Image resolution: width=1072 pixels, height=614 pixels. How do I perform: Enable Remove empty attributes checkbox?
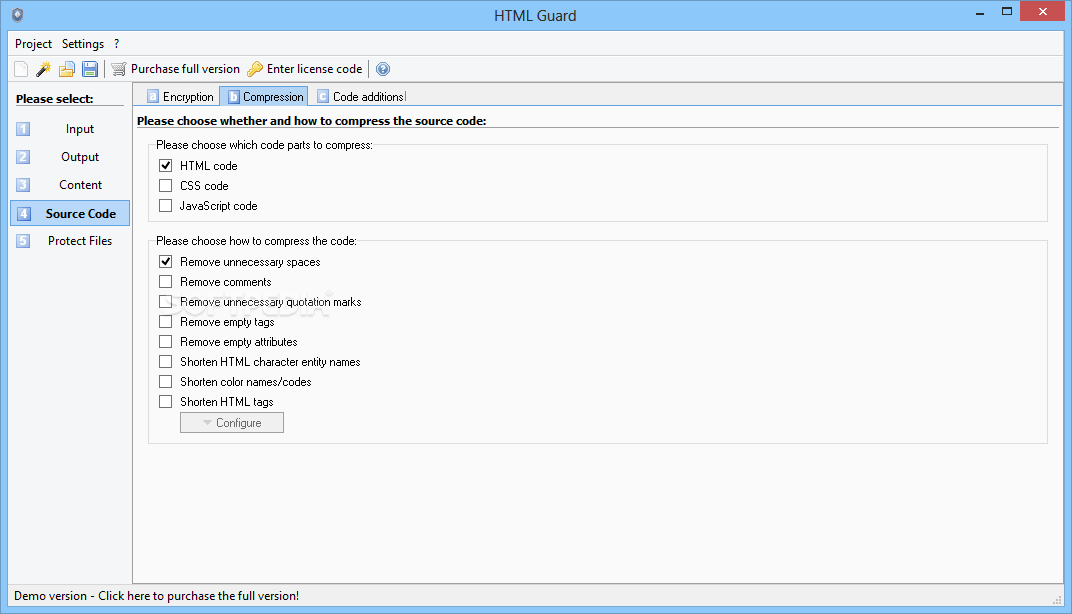pyautogui.click(x=165, y=341)
